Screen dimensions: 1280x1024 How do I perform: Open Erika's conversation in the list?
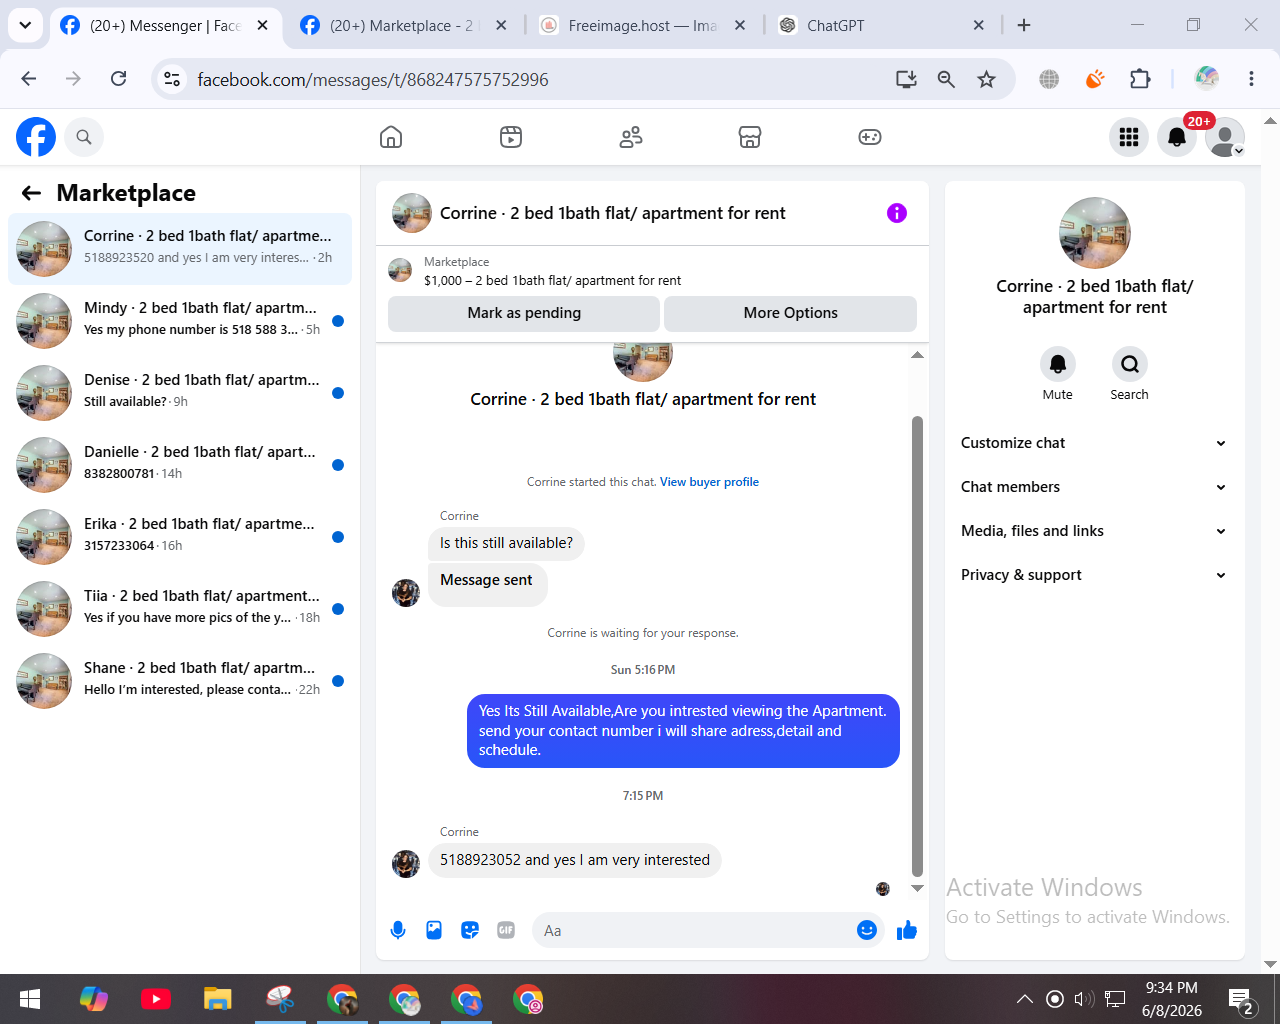coord(180,537)
